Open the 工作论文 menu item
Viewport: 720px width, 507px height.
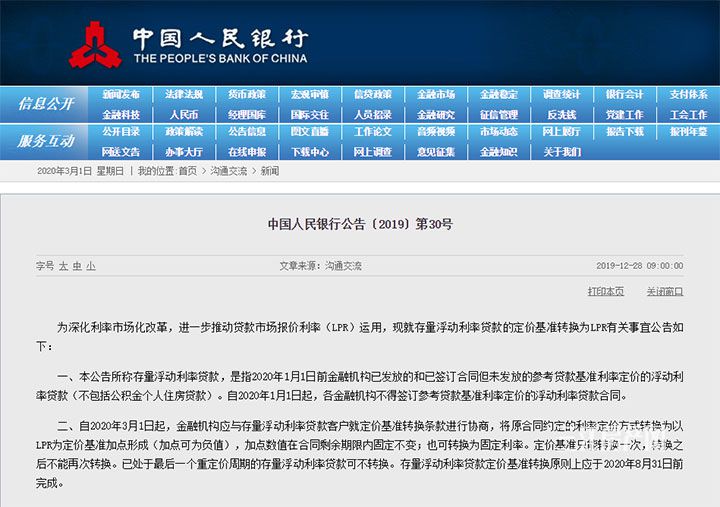373,132
